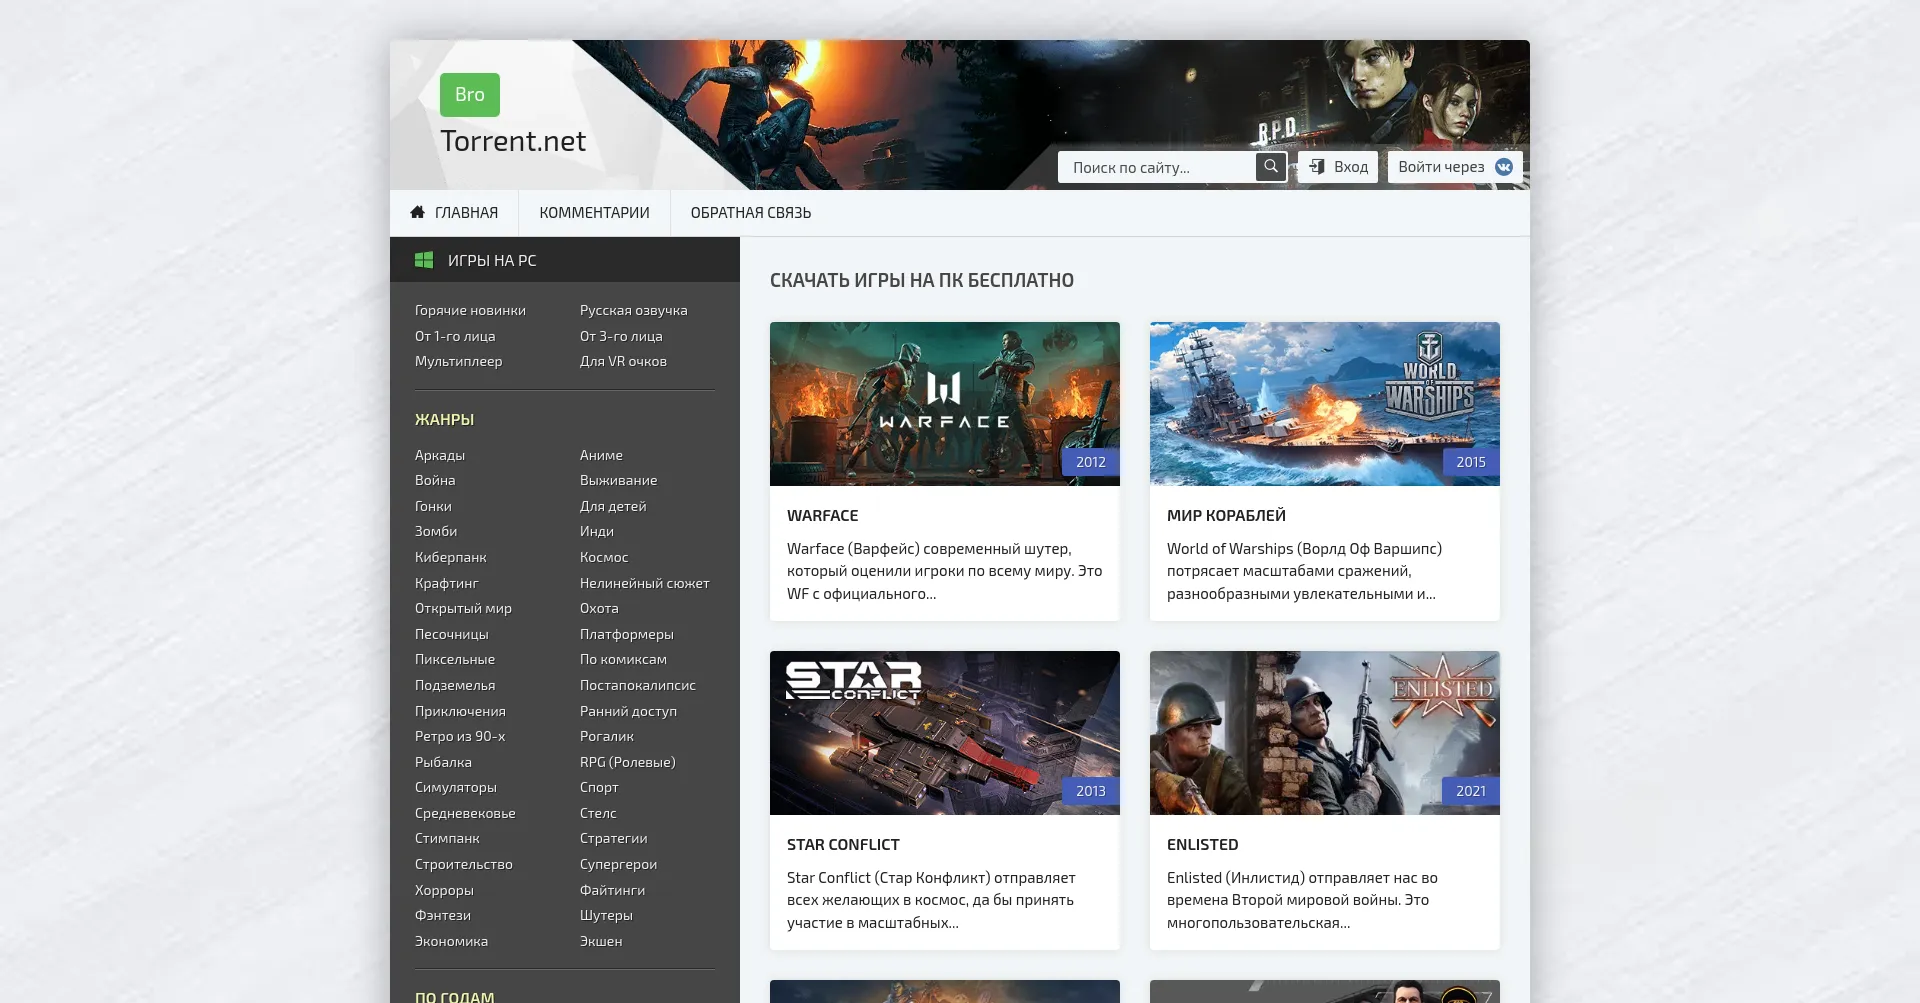Open the ОБРАТНАЯ СВЯЗЬ menu item
Viewport: 1920px width, 1003px height.
pos(750,213)
